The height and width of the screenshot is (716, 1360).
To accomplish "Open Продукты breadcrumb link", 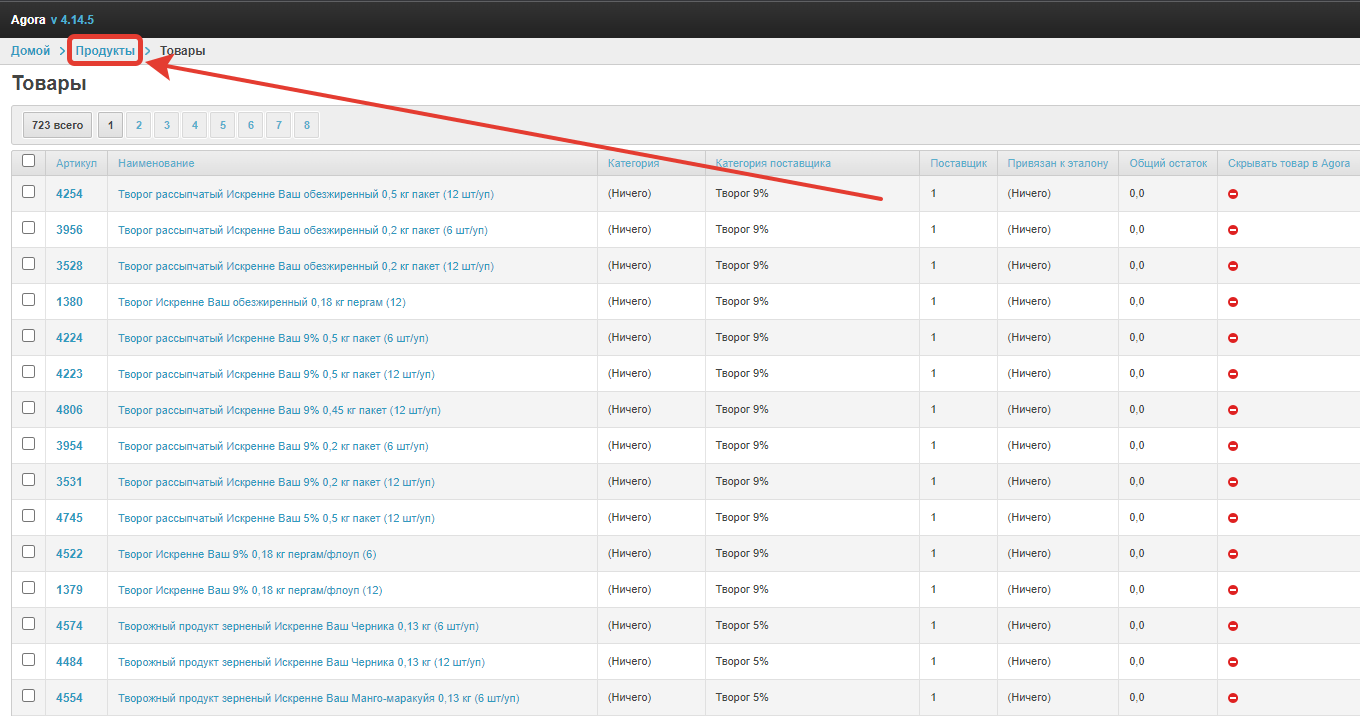I will pyautogui.click(x=105, y=51).
